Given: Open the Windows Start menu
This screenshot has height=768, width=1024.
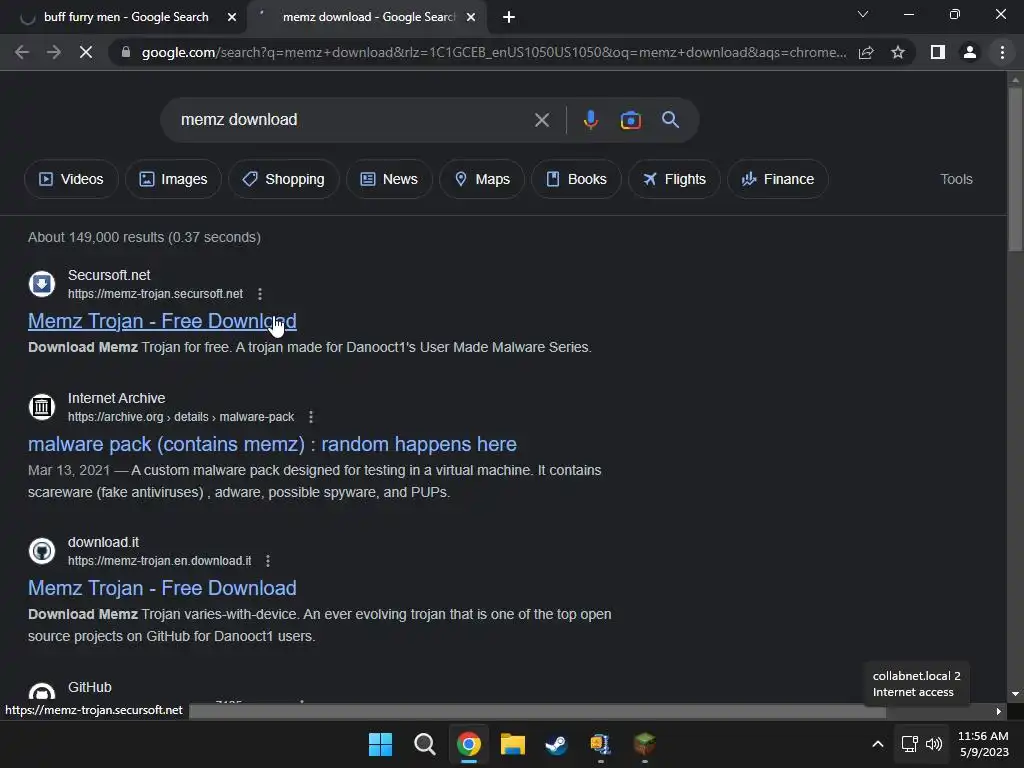Looking at the screenshot, I should click(x=380, y=744).
